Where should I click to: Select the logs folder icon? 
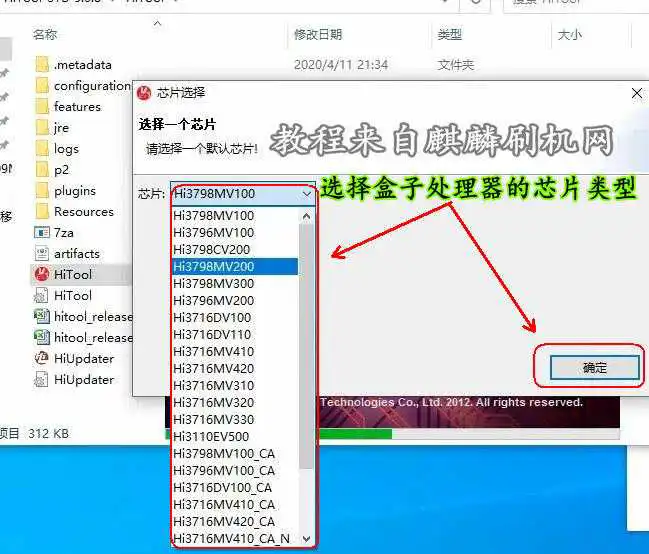(x=42, y=149)
